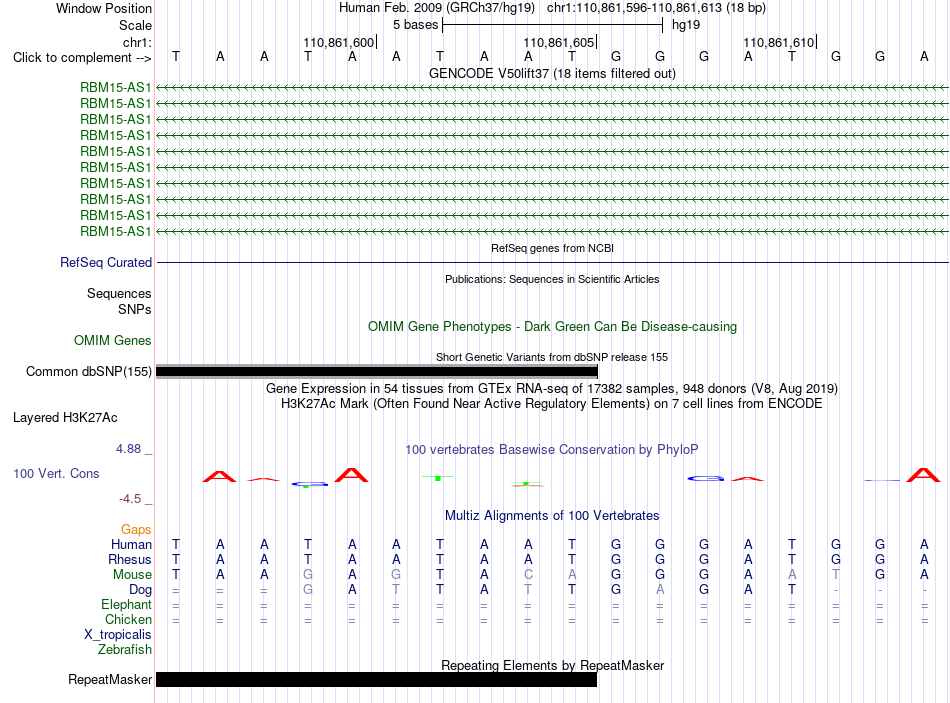The image size is (950, 703).
Task: Select the black Common dbSNP variant bar
Action: (x=377, y=371)
